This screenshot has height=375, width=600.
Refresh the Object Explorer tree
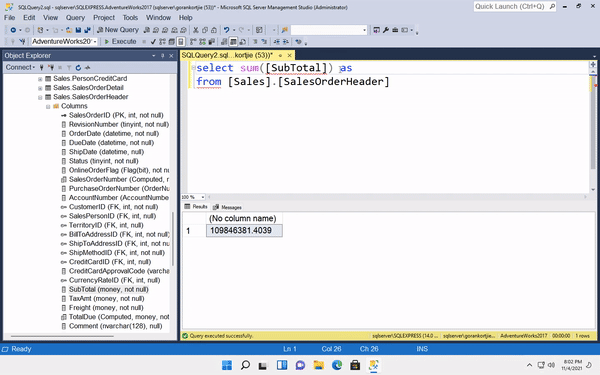tap(78, 68)
